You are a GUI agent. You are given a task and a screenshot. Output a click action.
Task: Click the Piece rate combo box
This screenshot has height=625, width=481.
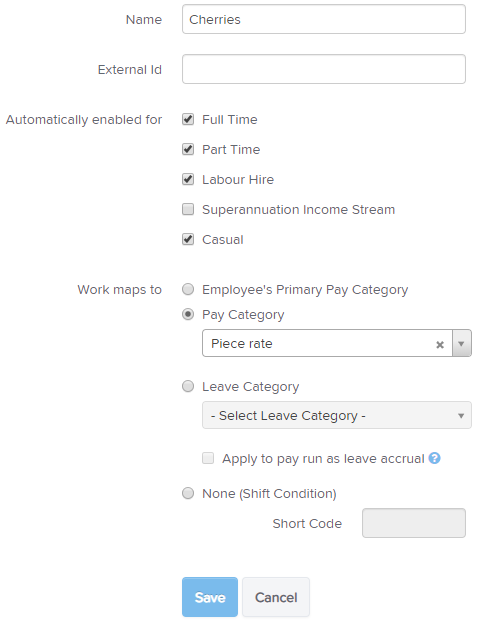(337, 343)
